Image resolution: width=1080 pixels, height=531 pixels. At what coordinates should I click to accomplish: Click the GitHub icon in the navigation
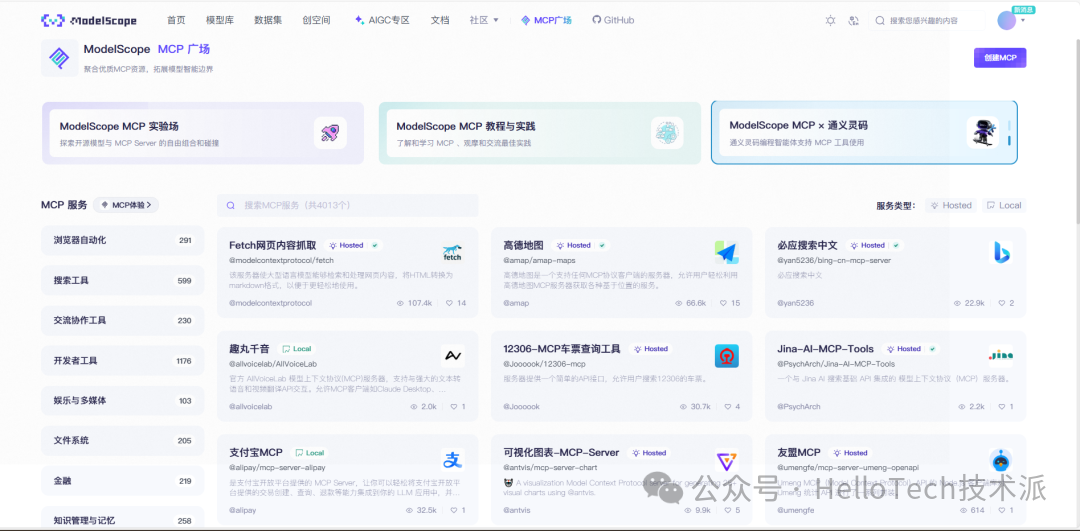click(x=596, y=20)
